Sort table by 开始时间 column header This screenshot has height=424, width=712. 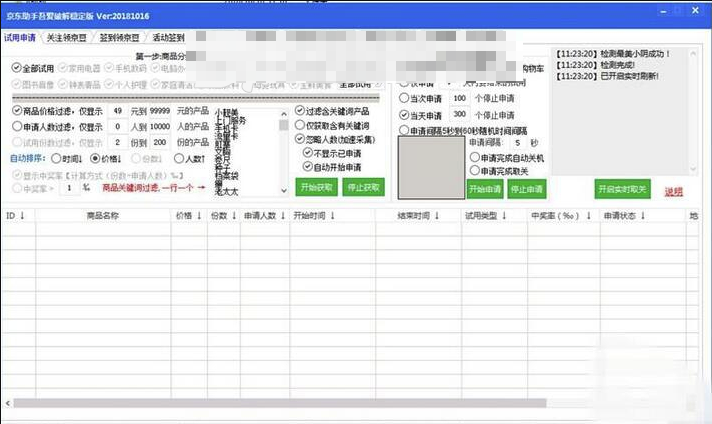332,216
